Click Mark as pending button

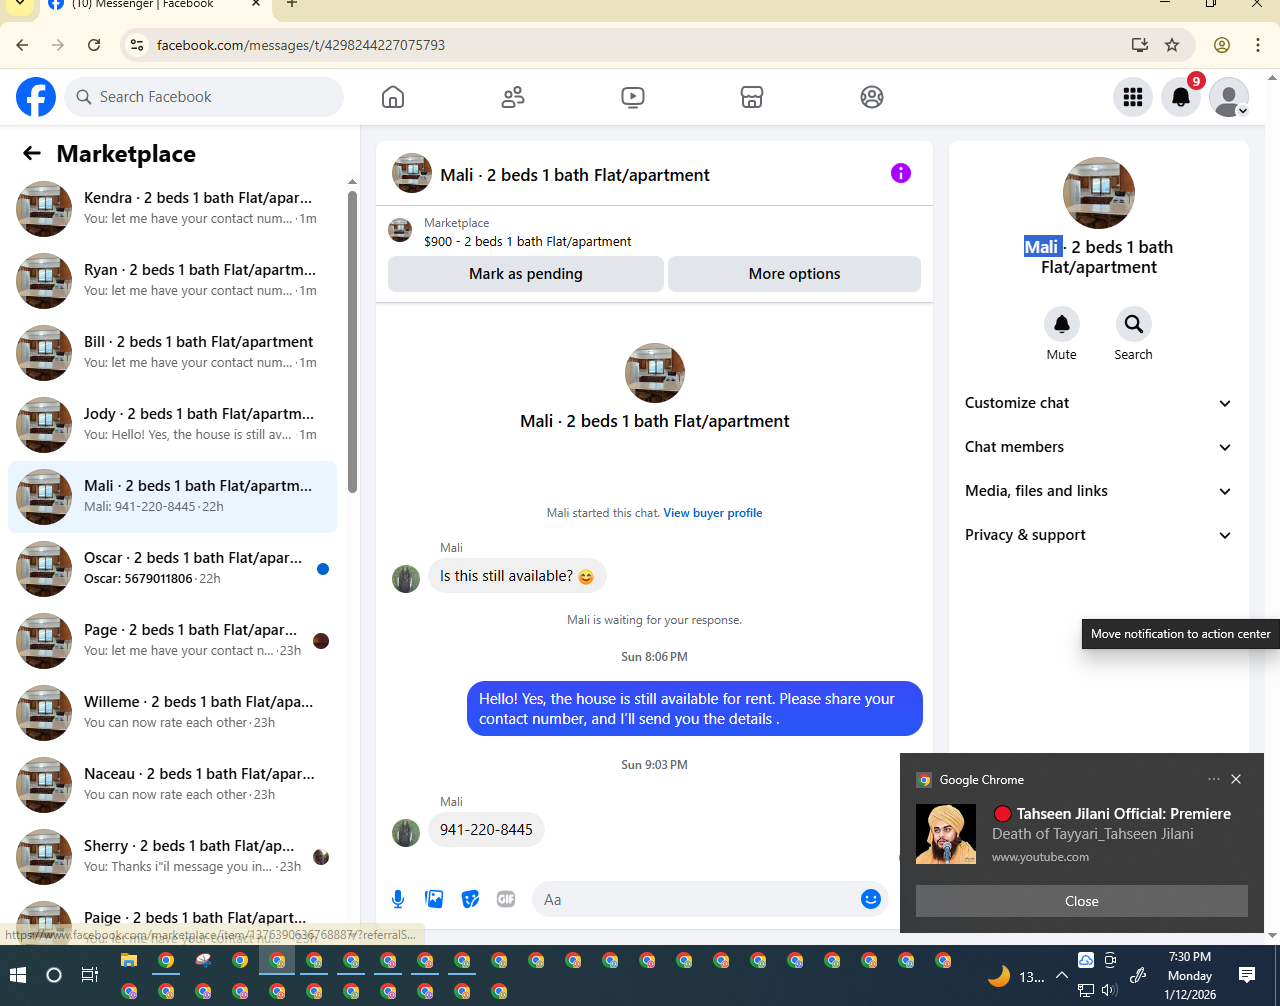pyautogui.click(x=526, y=274)
